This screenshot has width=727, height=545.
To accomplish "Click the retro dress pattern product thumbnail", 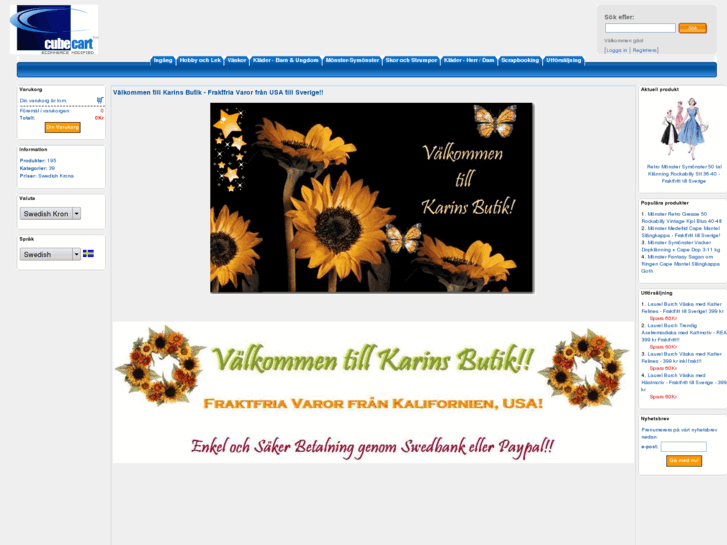I will [x=684, y=128].
